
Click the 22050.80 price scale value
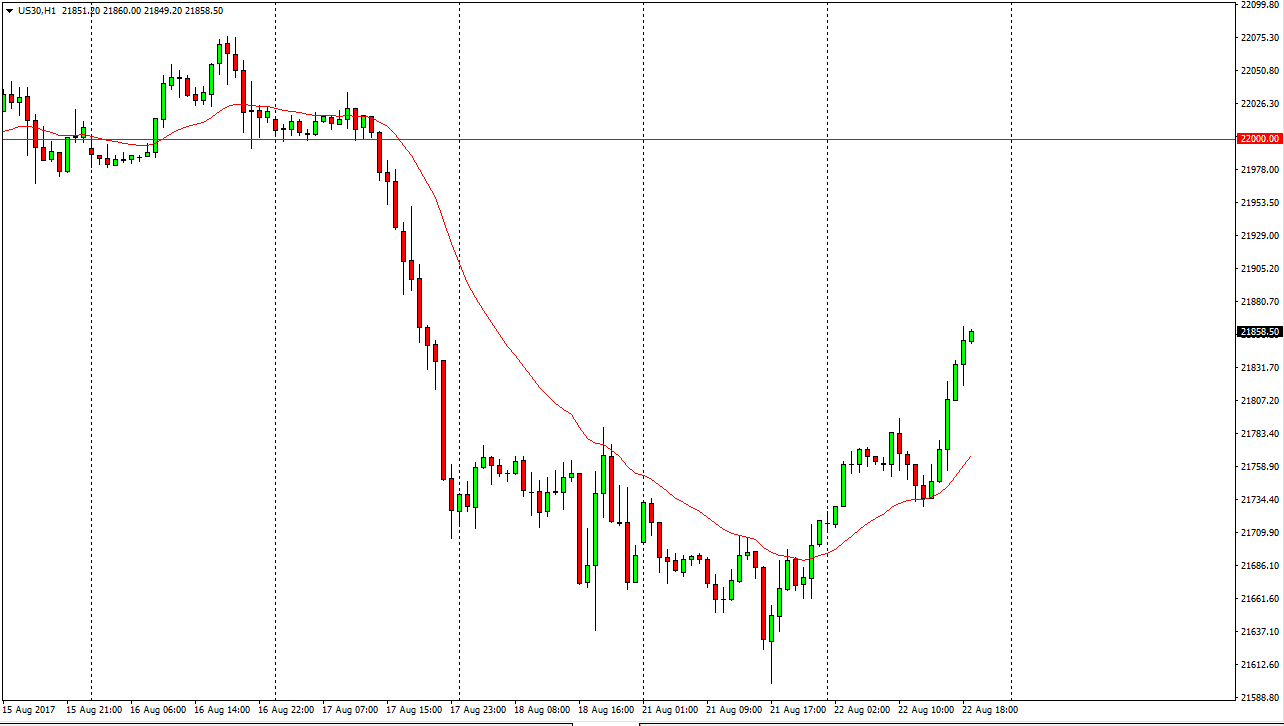1259,71
